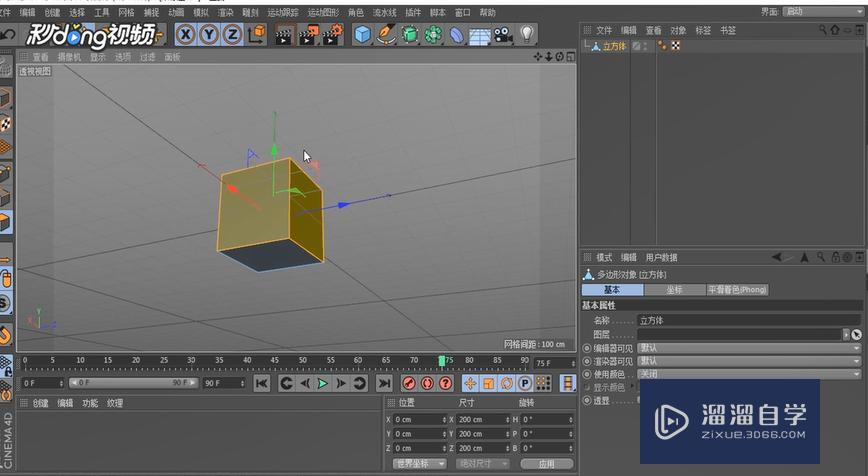Toggle rotation keyframe recording
This screenshot has height=476, width=868.
507,383
